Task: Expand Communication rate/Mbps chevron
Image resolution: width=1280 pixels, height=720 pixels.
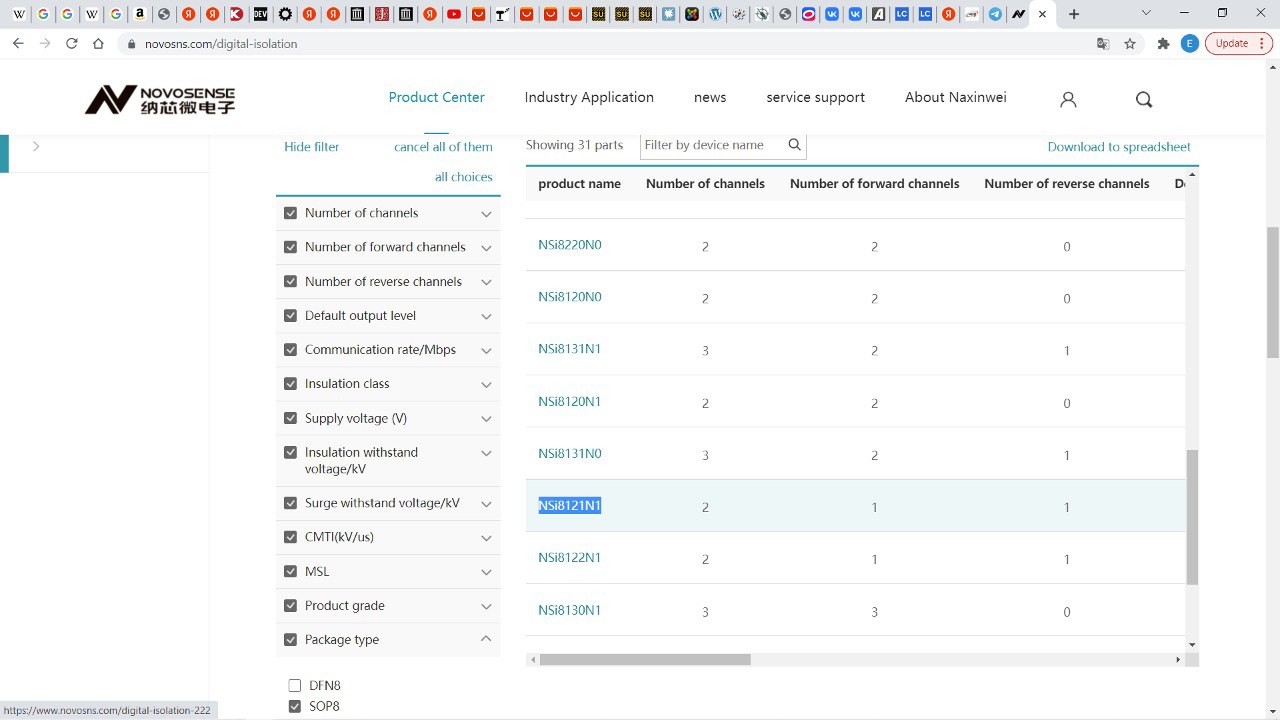Action: (486, 350)
